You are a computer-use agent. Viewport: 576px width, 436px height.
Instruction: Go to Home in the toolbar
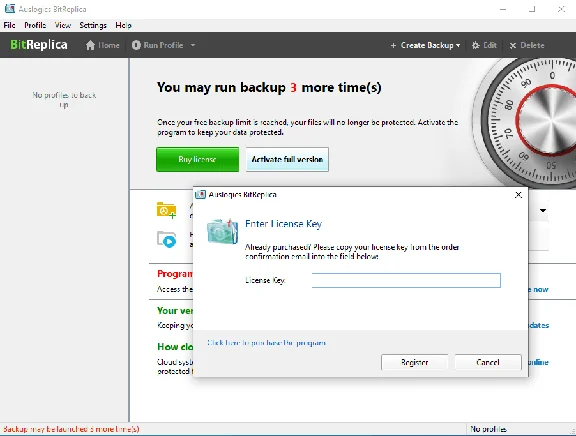click(102, 45)
